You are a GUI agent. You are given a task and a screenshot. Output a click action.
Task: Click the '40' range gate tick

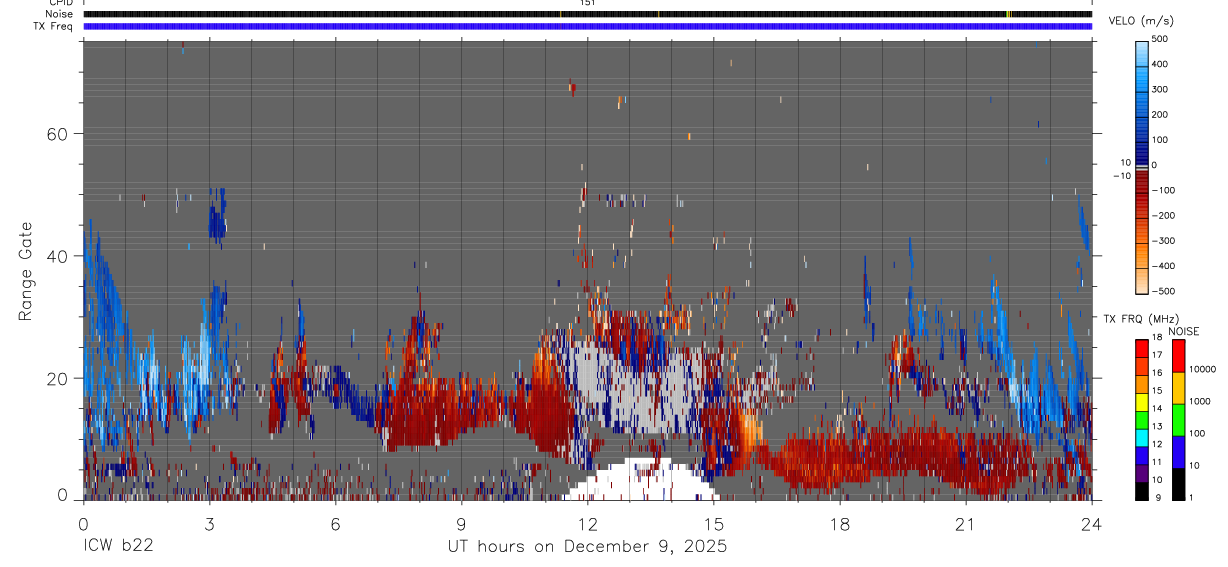click(57, 256)
